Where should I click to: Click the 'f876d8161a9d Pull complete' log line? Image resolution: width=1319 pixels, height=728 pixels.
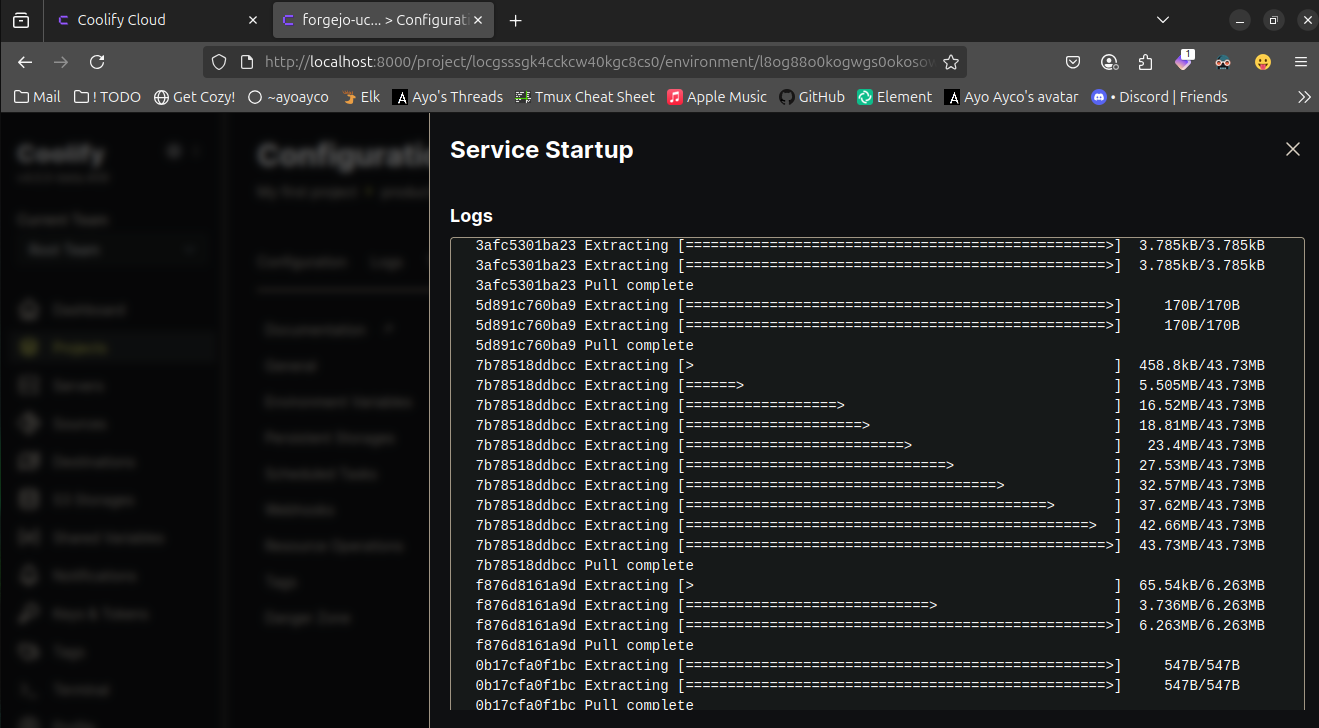pyautogui.click(x=584, y=645)
